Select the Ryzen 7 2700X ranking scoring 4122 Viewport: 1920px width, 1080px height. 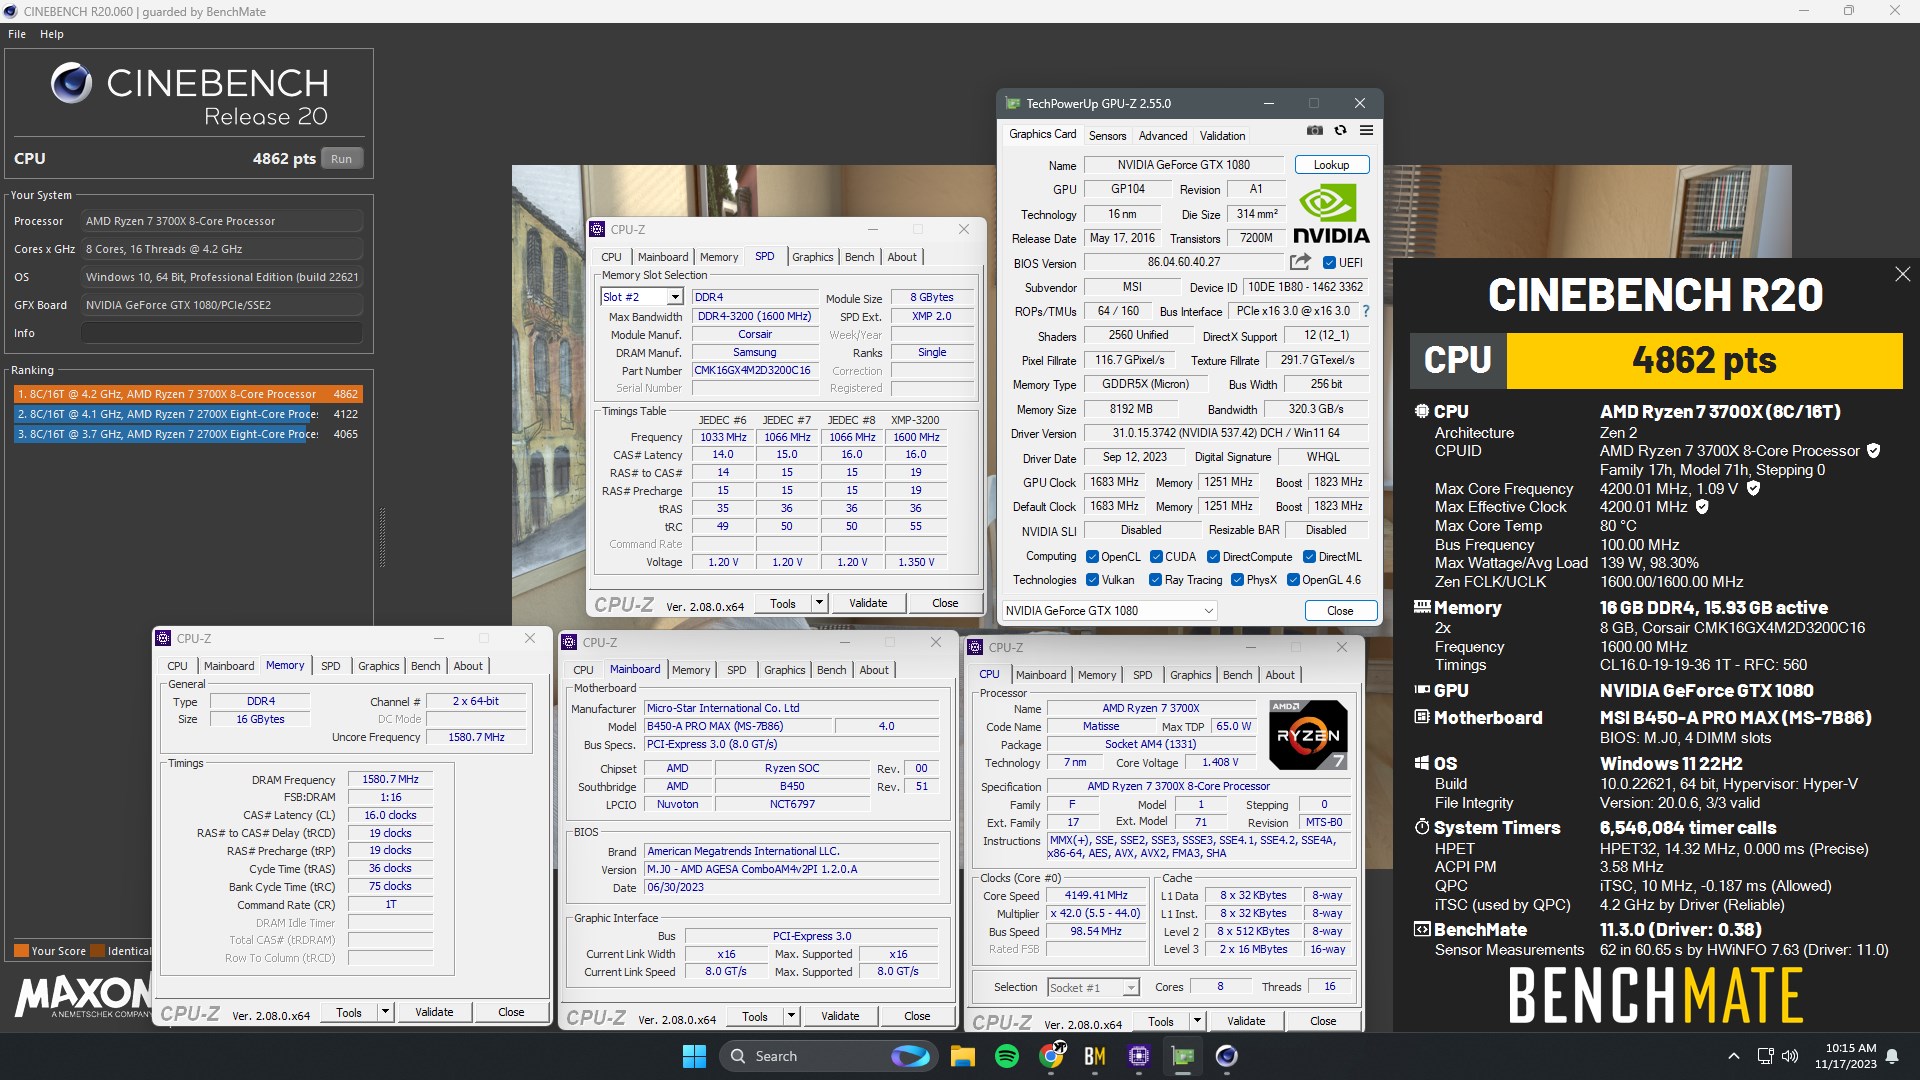(x=188, y=414)
